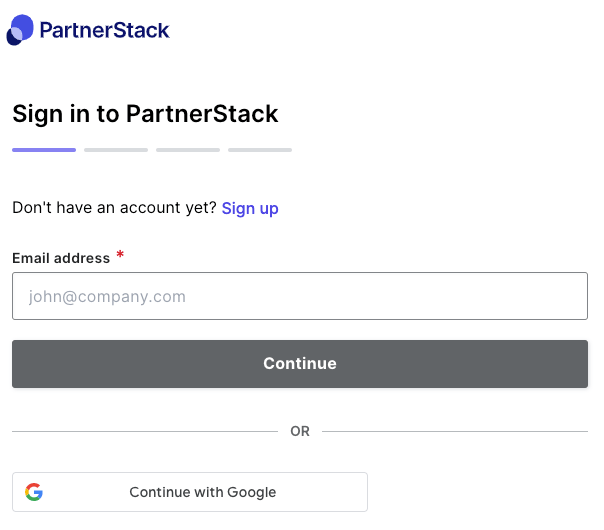The image size is (604, 530).
Task: Click the 'Email address' label
Action: (61, 258)
